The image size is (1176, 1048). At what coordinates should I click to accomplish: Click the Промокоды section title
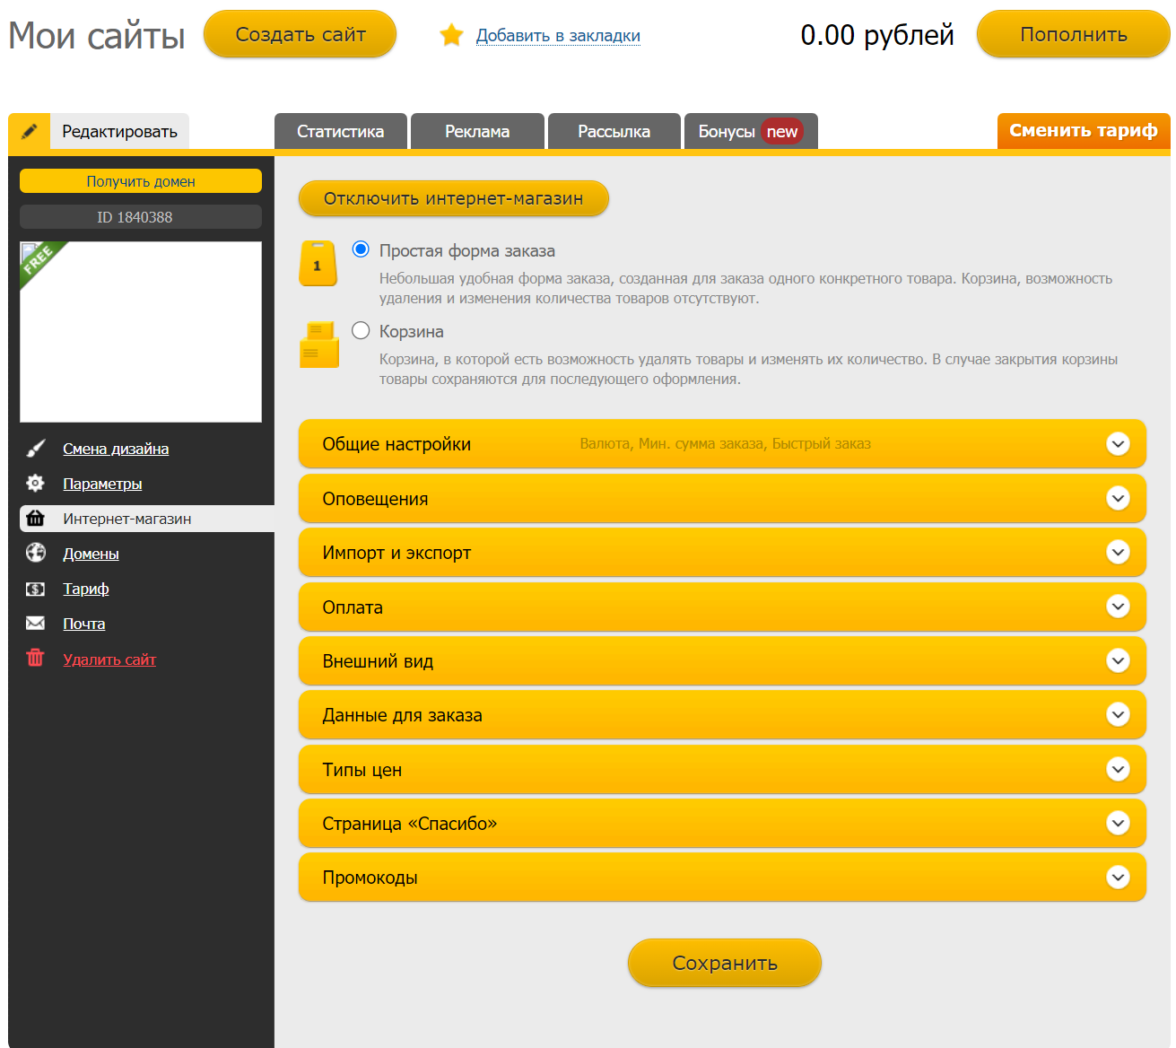[370, 878]
